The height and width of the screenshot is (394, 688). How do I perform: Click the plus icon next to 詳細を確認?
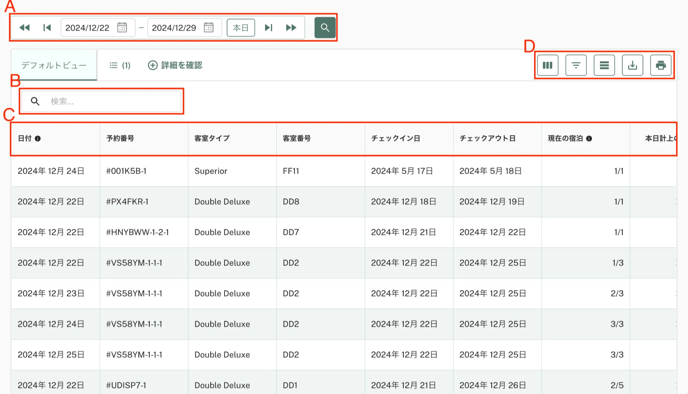point(153,65)
